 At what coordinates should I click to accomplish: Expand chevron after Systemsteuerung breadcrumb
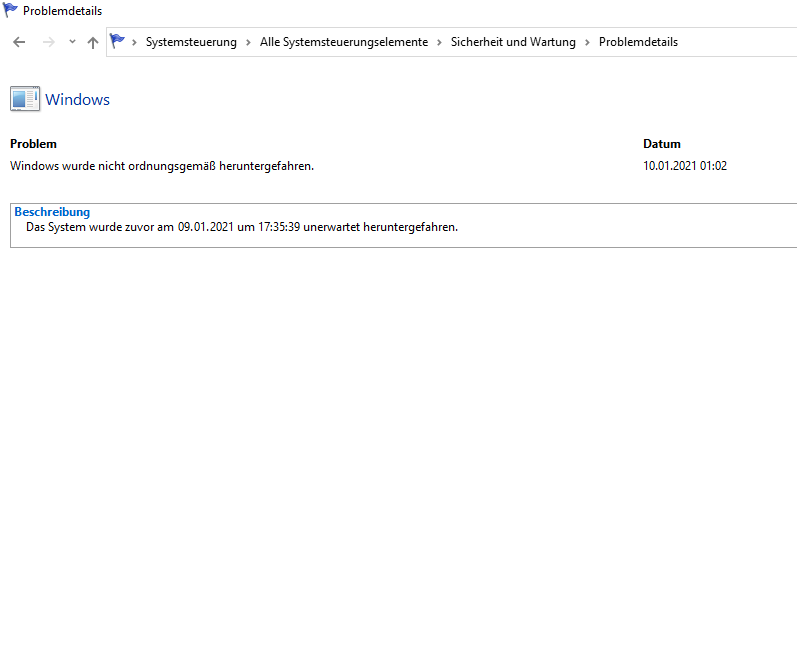(248, 42)
